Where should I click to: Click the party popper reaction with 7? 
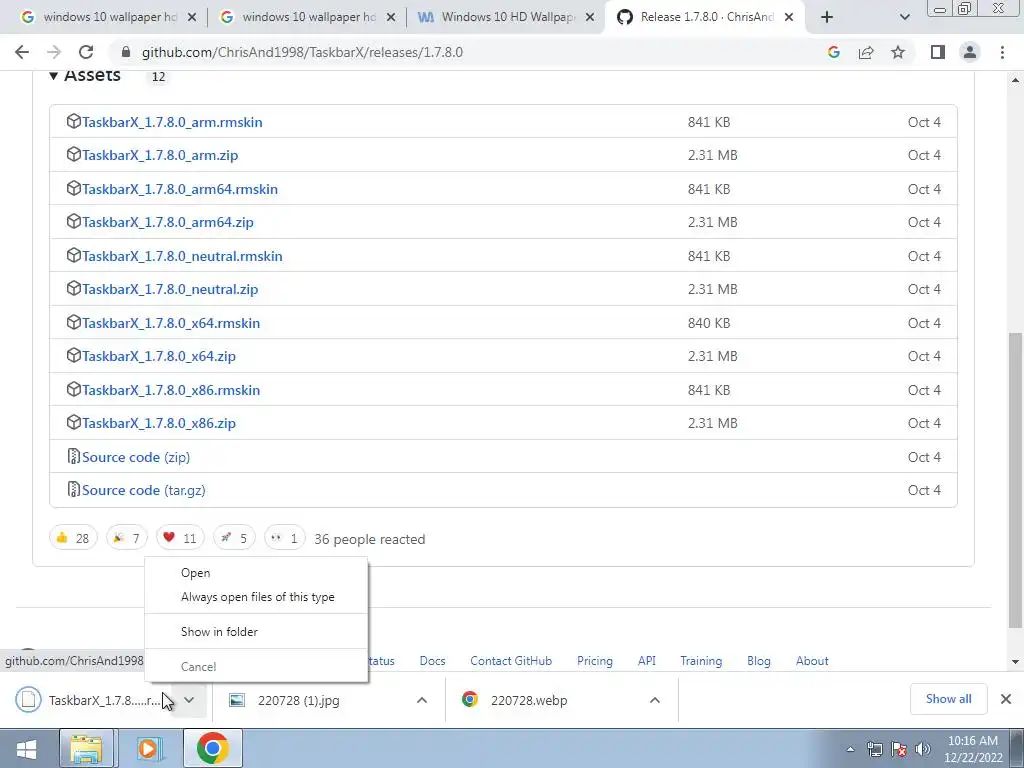point(127,538)
